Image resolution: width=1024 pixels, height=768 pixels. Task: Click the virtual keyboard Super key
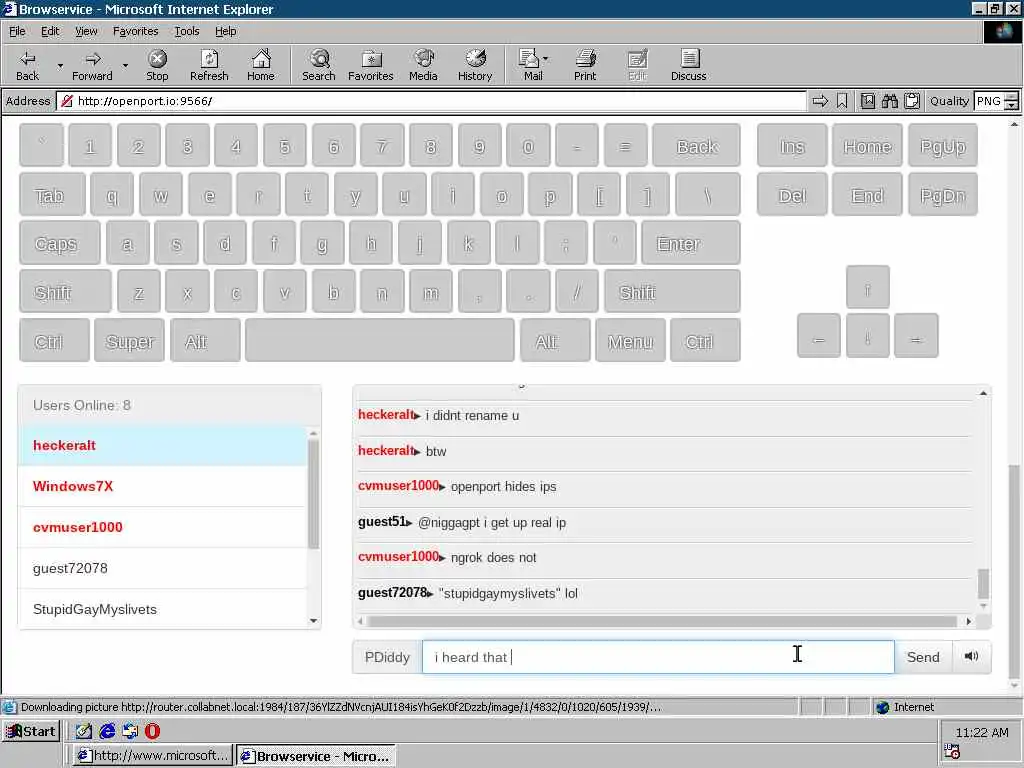[129, 340]
